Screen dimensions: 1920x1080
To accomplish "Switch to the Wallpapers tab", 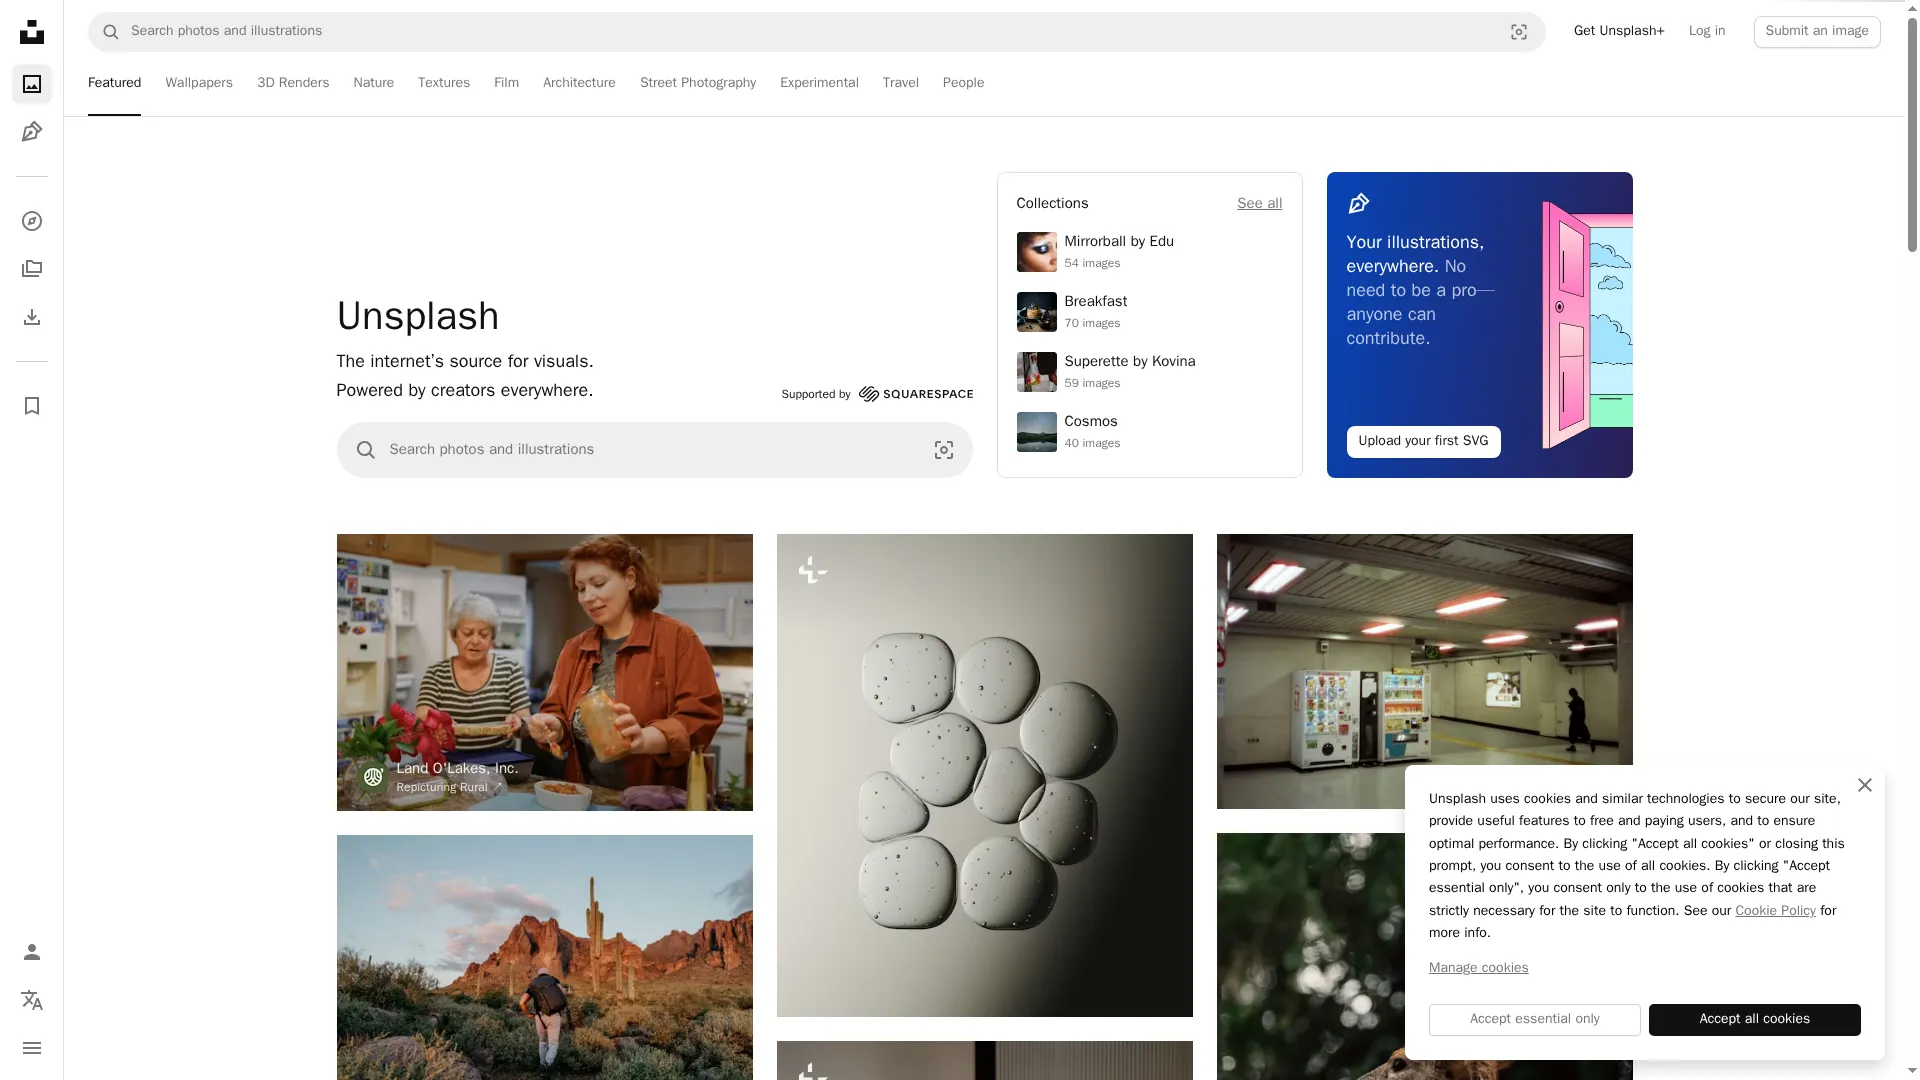I will [x=199, y=83].
